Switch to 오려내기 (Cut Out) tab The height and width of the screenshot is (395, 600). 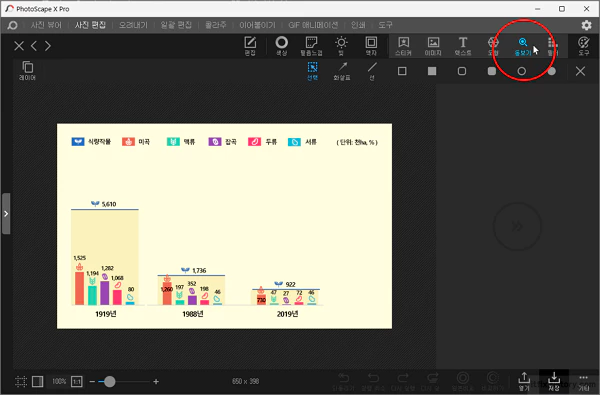133,25
